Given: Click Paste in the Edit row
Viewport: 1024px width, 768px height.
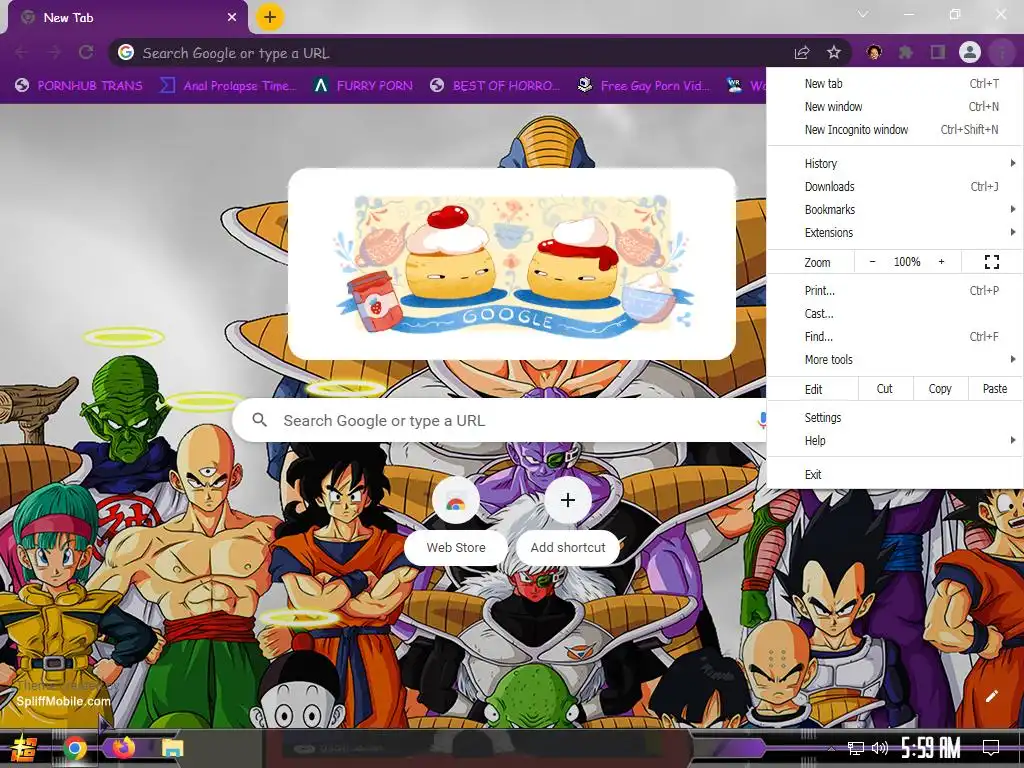Looking at the screenshot, I should [x=995, y=389].
